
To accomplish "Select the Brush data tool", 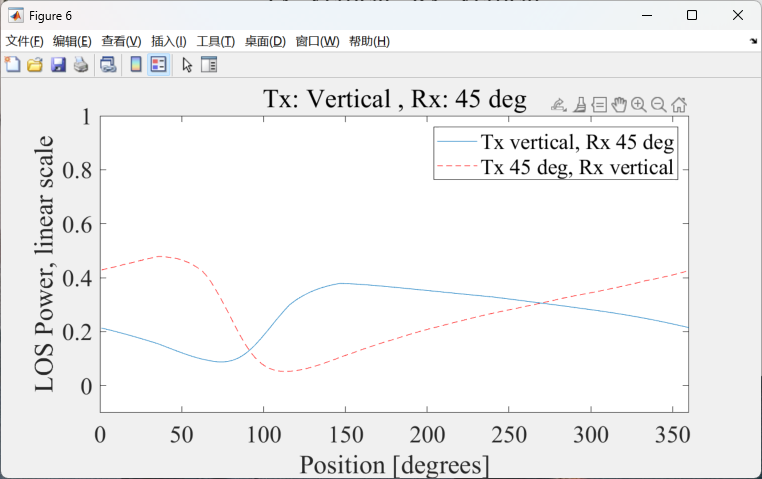I will pos(579,104).
